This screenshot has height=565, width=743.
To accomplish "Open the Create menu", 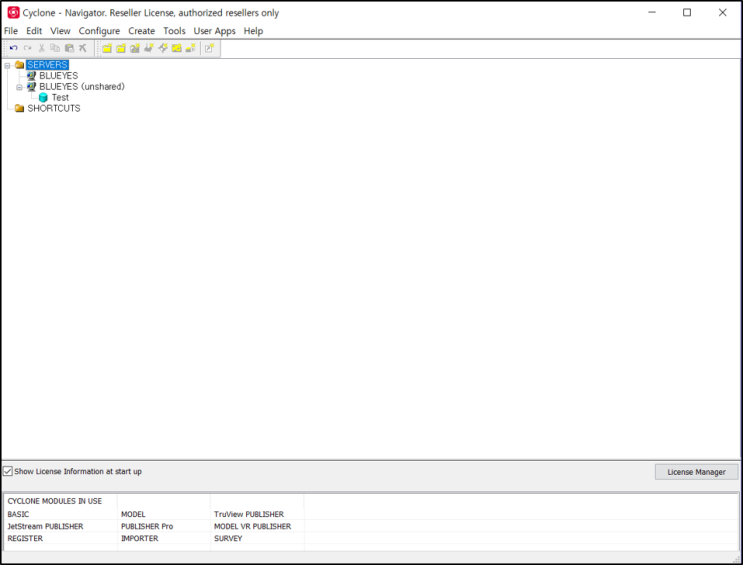I will click(142, 31).
